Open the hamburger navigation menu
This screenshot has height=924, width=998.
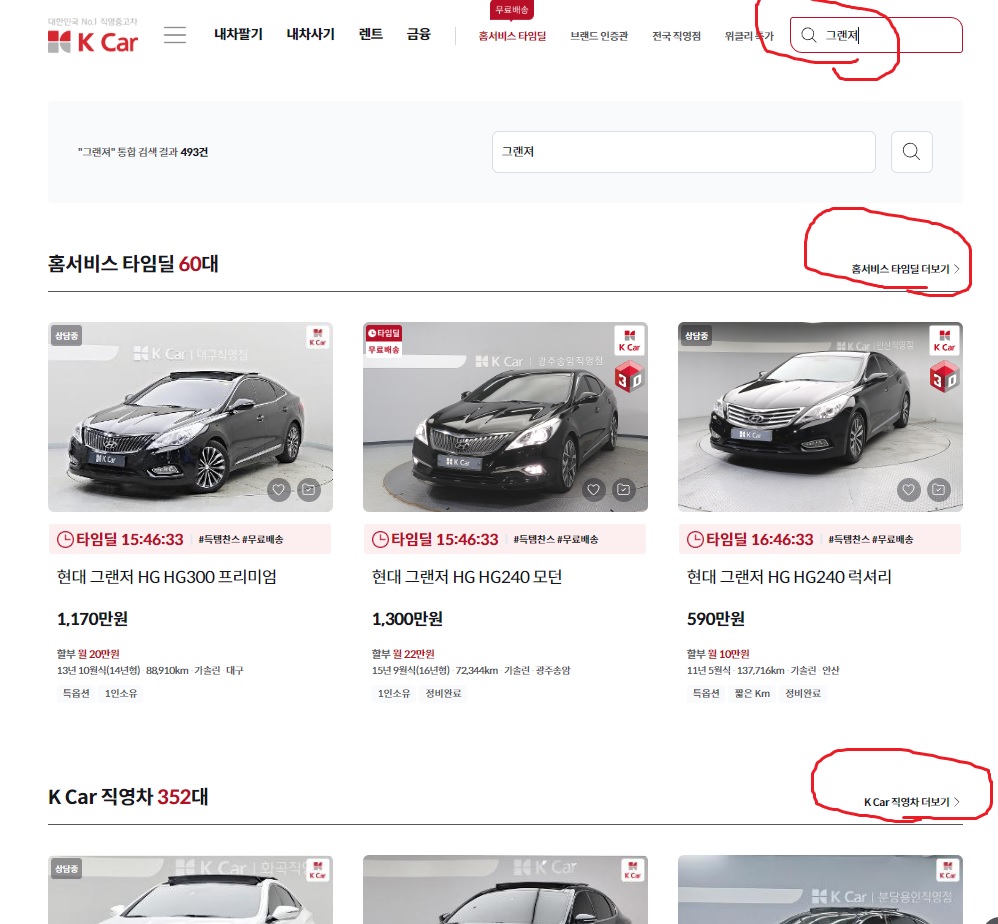click(174, 35)
